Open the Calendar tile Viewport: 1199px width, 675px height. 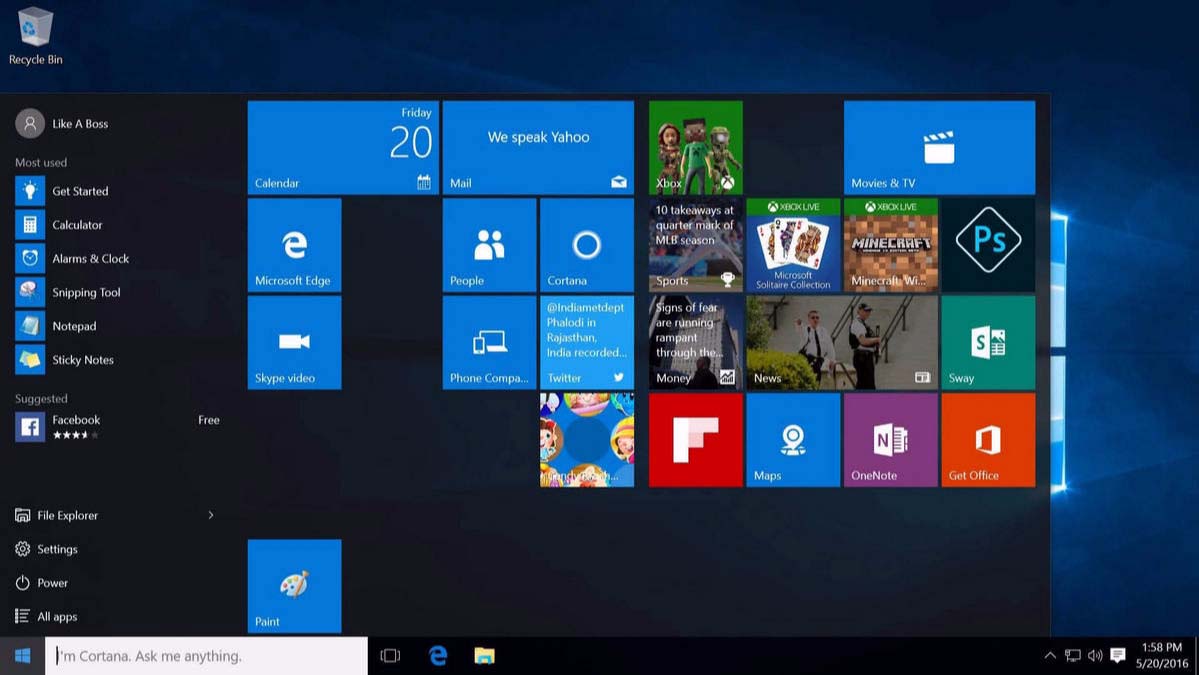click(341, 146)
